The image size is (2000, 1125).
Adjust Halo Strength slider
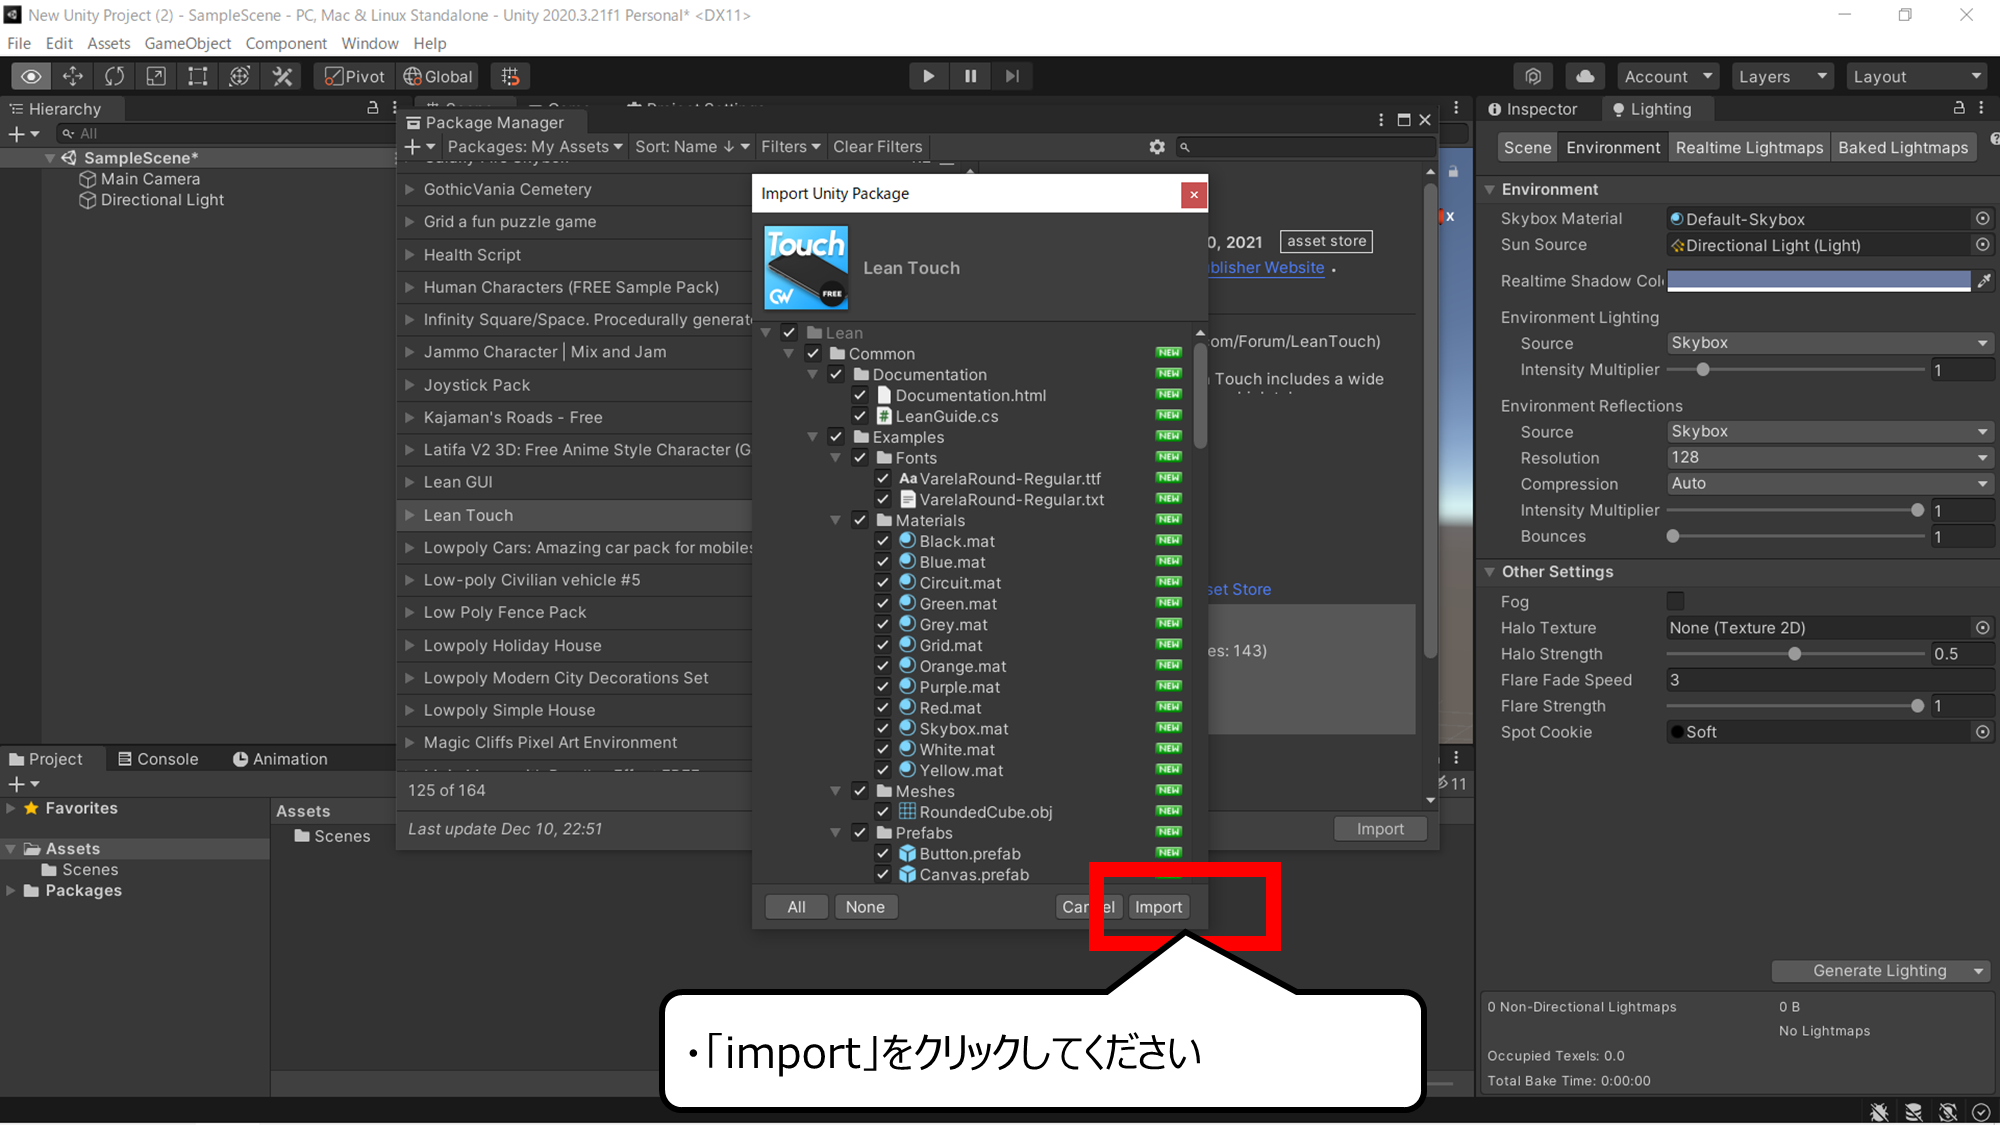click(x=1795, y=654)
